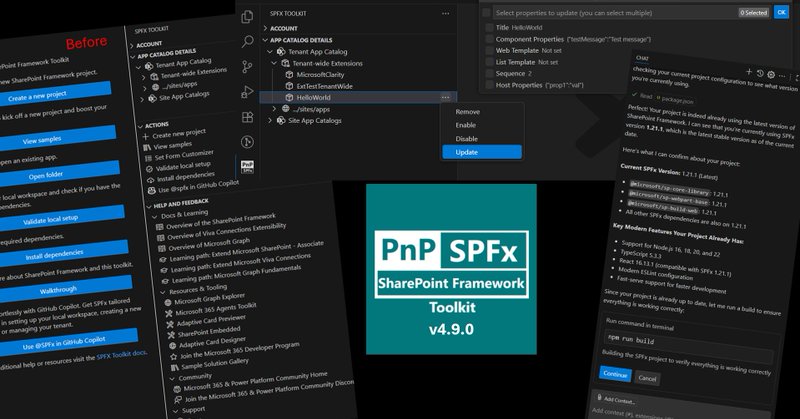Open the Adaptive Card Previewer entry

click(x=211, y=320)
